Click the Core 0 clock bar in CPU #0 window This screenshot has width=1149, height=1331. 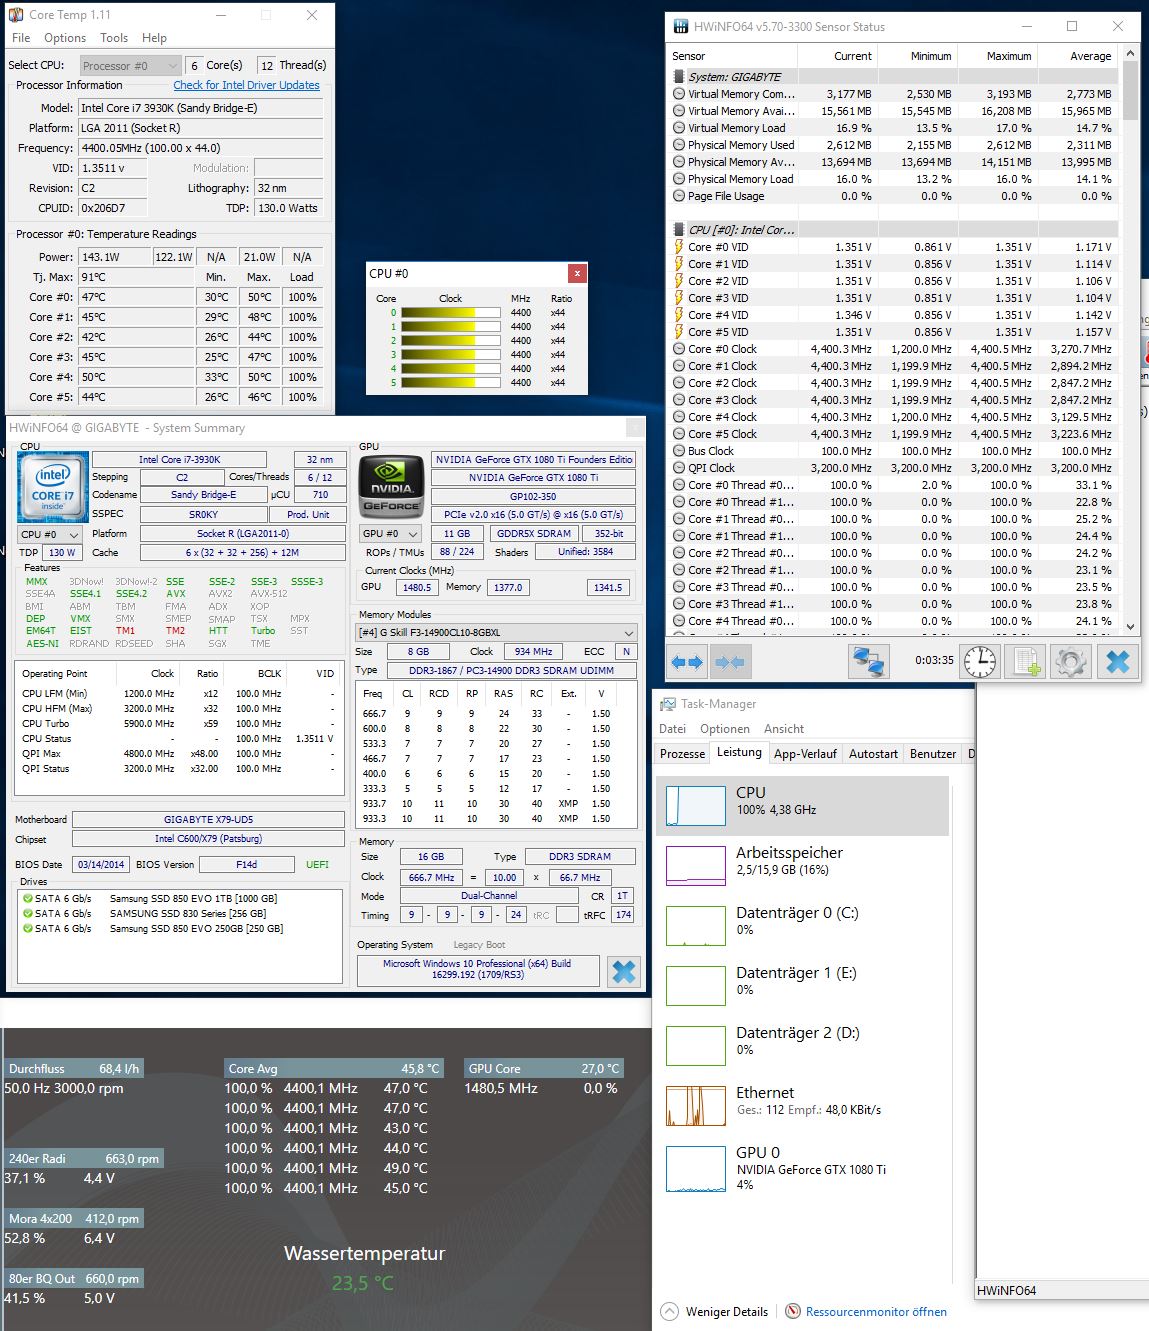tap(450, 313)
